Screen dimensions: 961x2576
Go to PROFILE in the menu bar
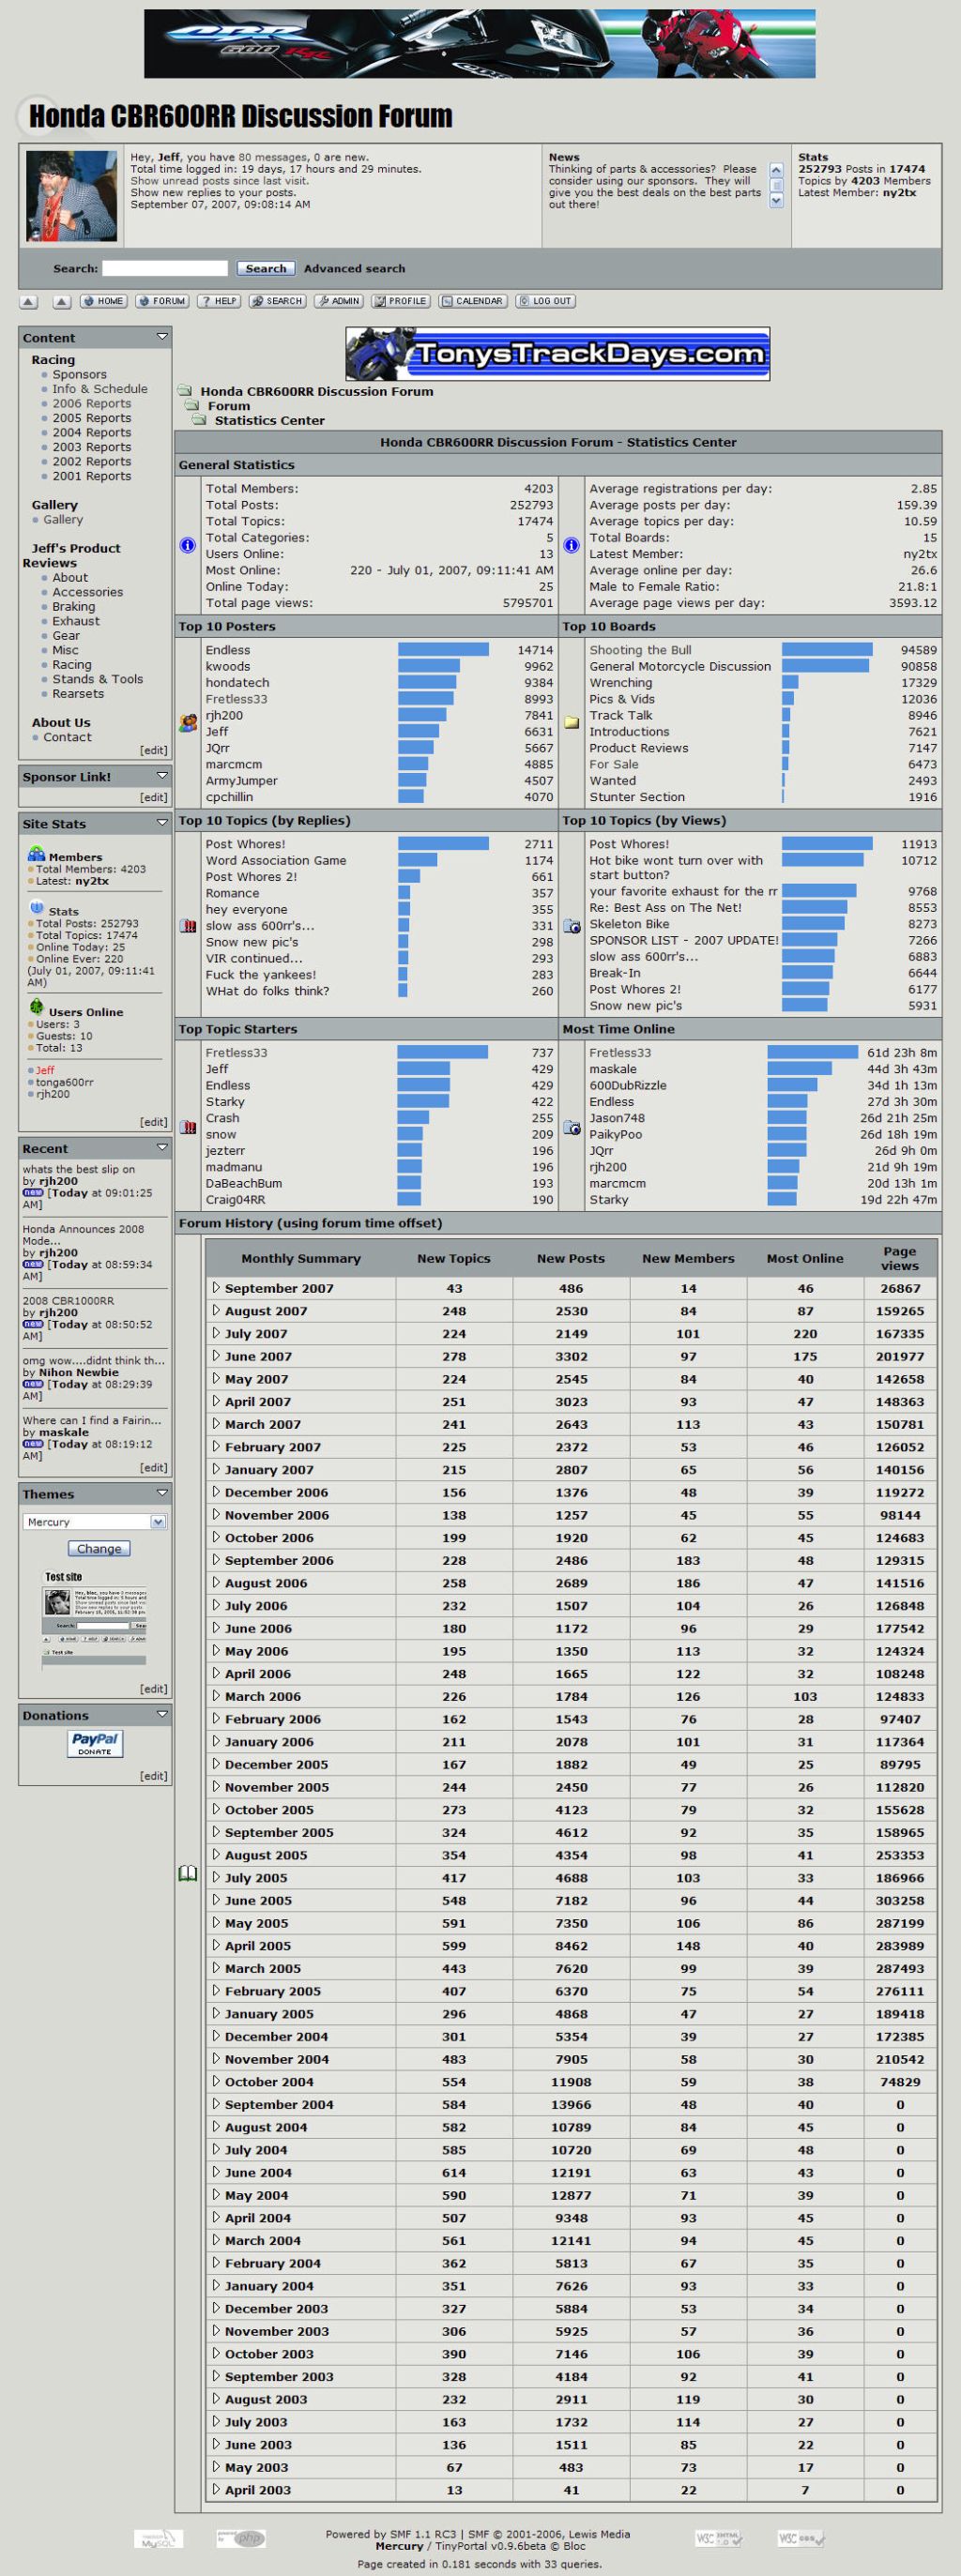400,301
